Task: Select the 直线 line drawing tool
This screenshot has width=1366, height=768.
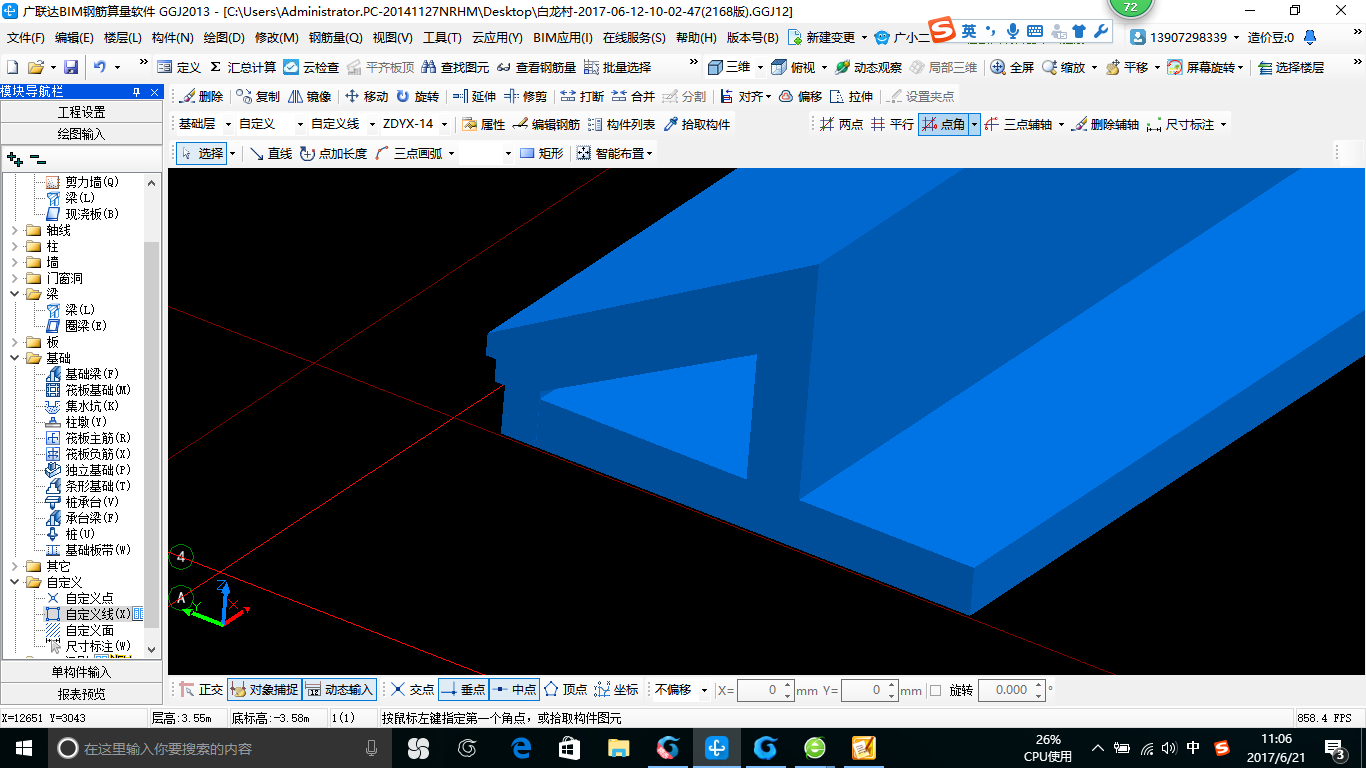Action: [271, 154]
